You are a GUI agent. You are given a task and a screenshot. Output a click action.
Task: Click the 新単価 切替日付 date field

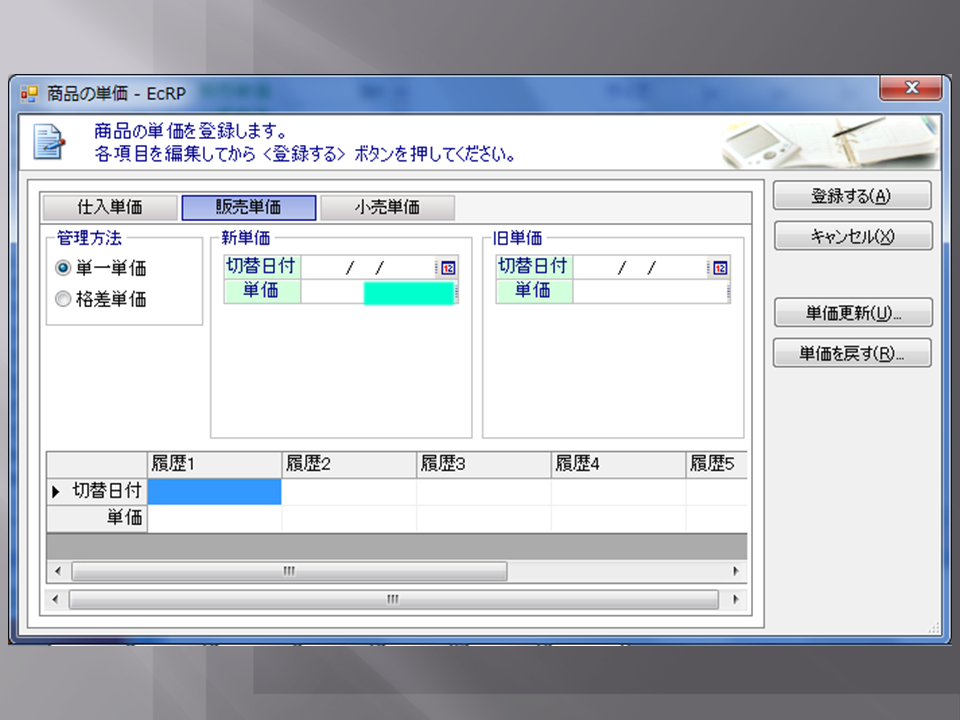368,268
